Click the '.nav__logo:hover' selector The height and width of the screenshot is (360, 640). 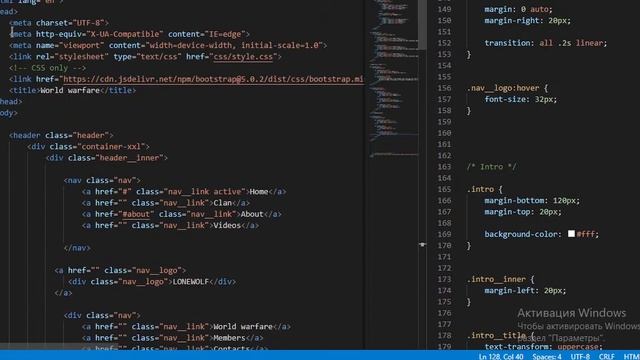503,88
